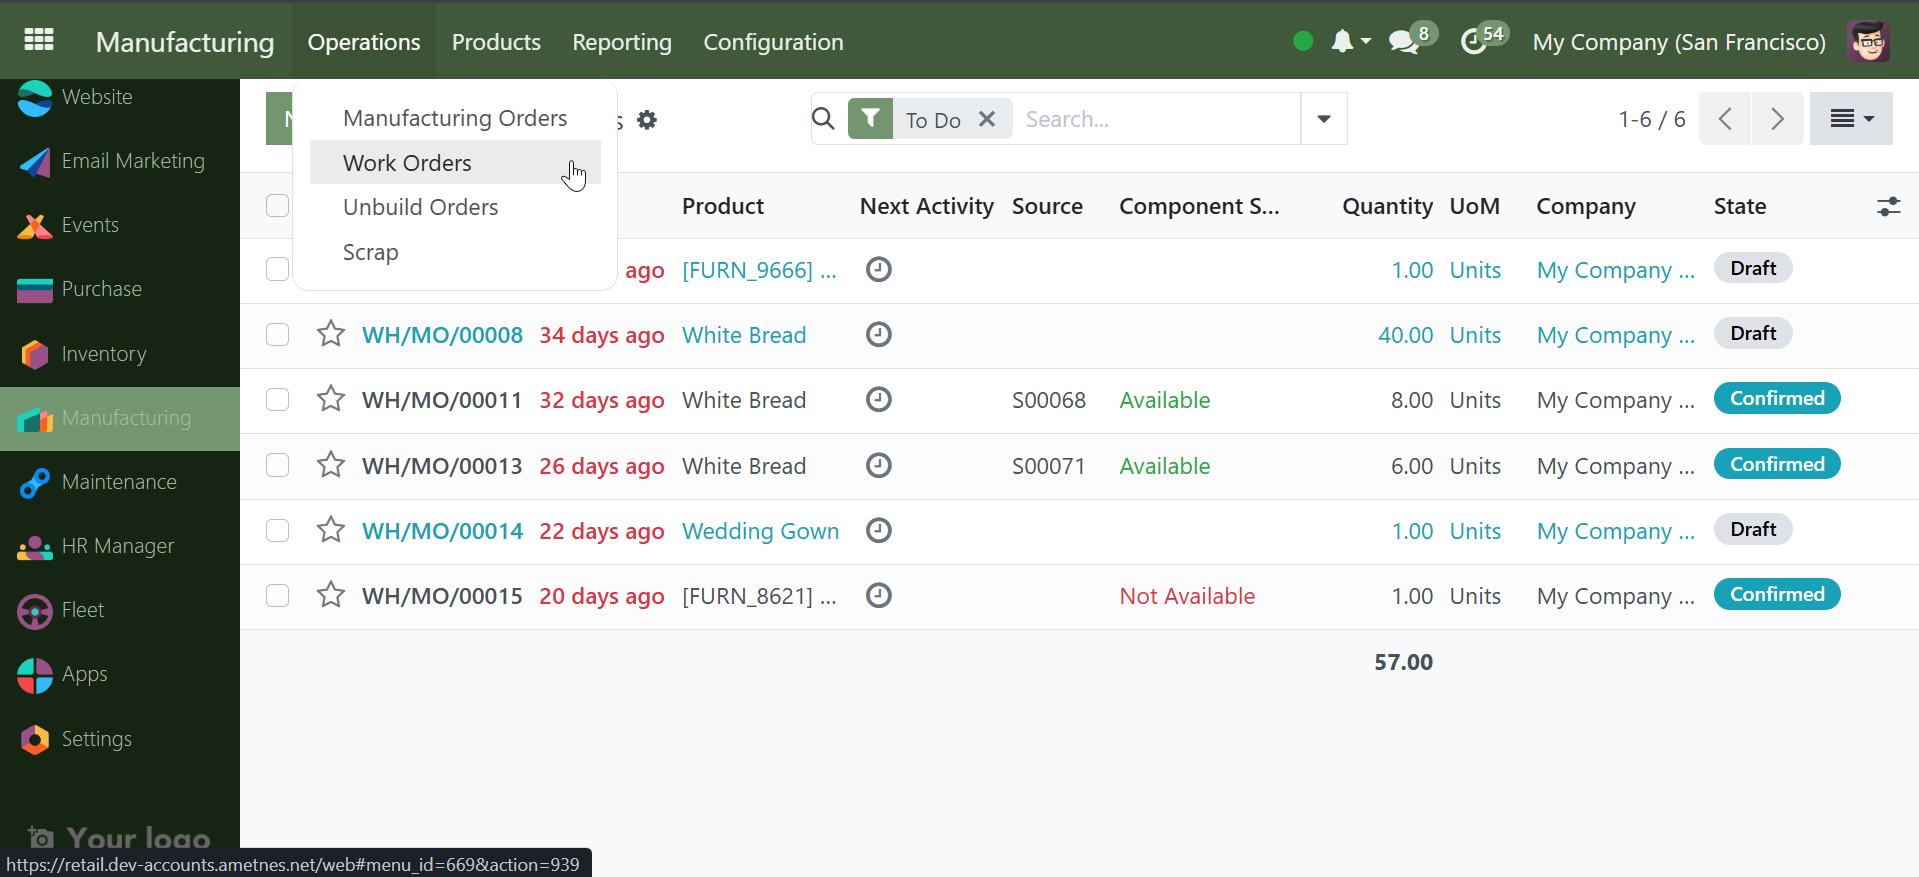This screenshot has height=877, width=1919.
Task: Select checkbox for WH/MO/00011
Action: (277, 399)
